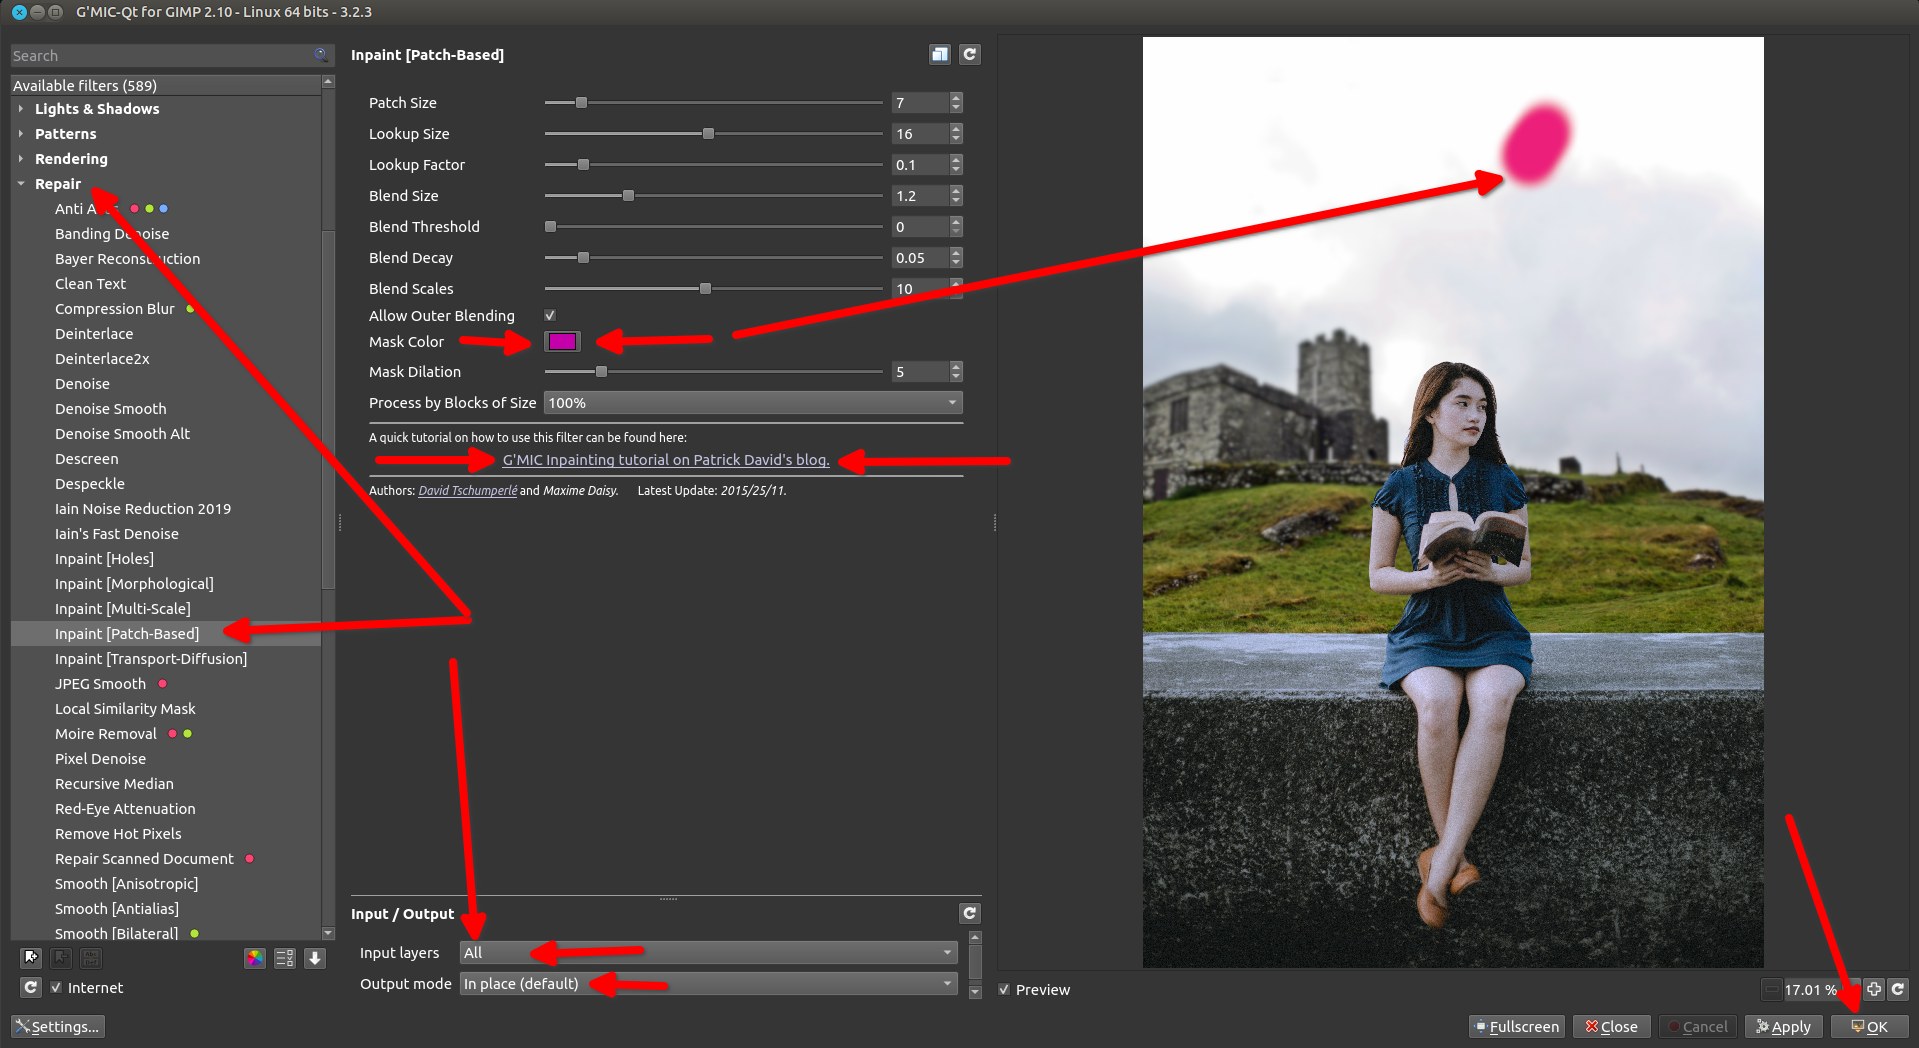The height and width of the screenshot is (1048, 1919).
Task: Toggle the Internet checkbox
Action: tap(56, 987)
